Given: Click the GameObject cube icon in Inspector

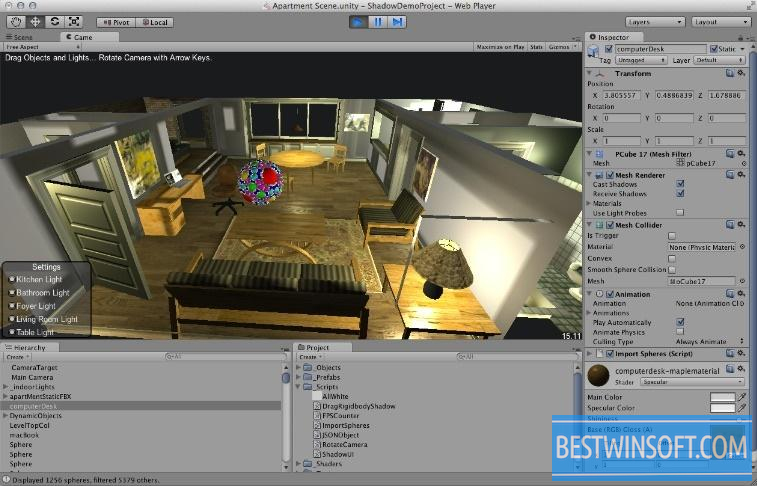Looking at the screenshot, I should 593,51.
